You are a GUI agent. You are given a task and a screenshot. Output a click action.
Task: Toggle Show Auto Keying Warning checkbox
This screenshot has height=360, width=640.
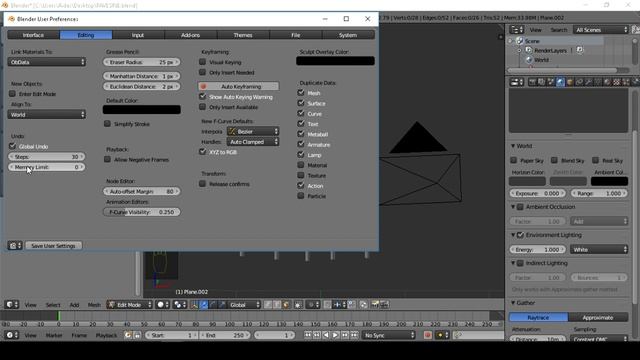[x=202, y=96]
